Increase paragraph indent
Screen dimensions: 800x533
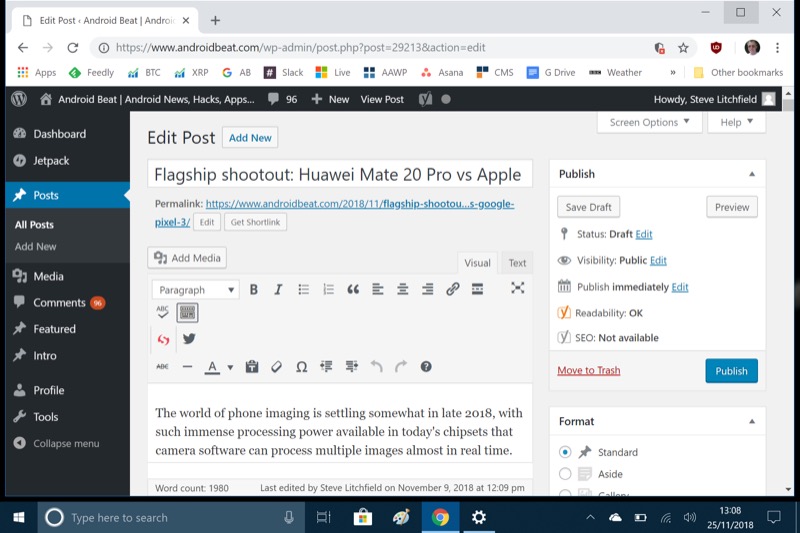coord(352,366)
